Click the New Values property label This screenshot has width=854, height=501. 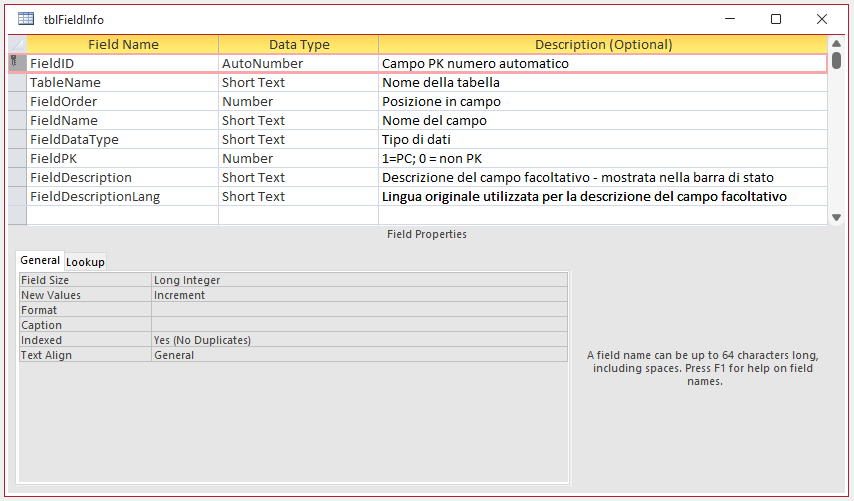(86, 295)
